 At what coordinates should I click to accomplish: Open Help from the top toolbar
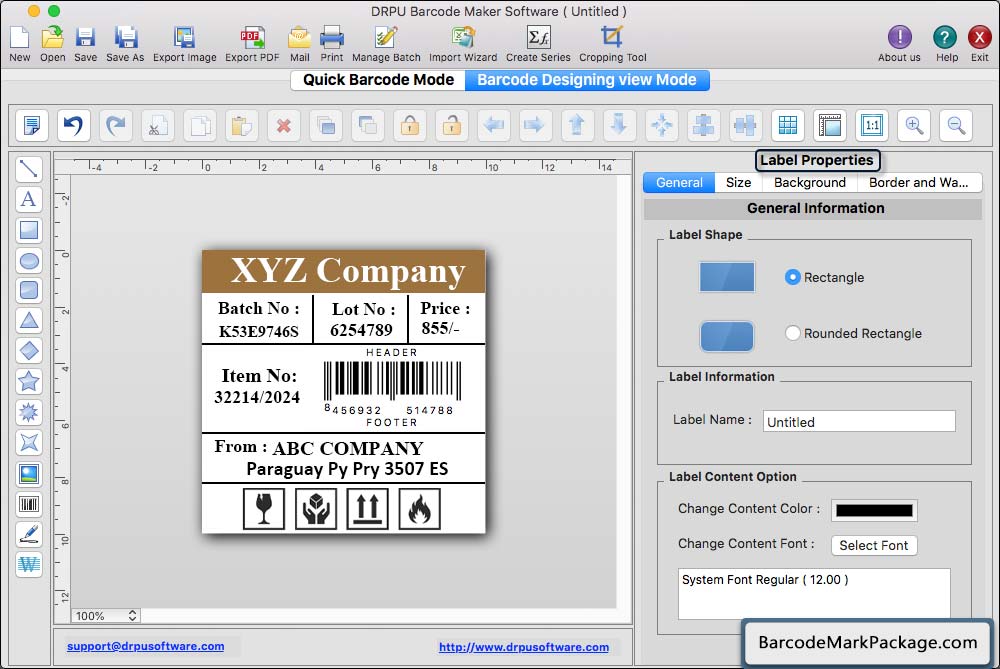(946, 43)
